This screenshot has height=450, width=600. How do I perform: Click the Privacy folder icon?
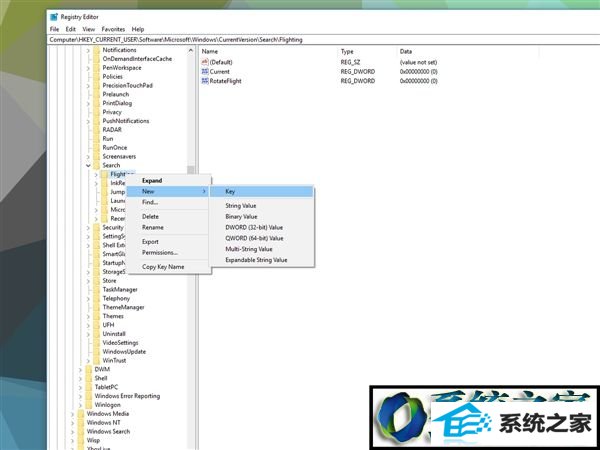96,112
